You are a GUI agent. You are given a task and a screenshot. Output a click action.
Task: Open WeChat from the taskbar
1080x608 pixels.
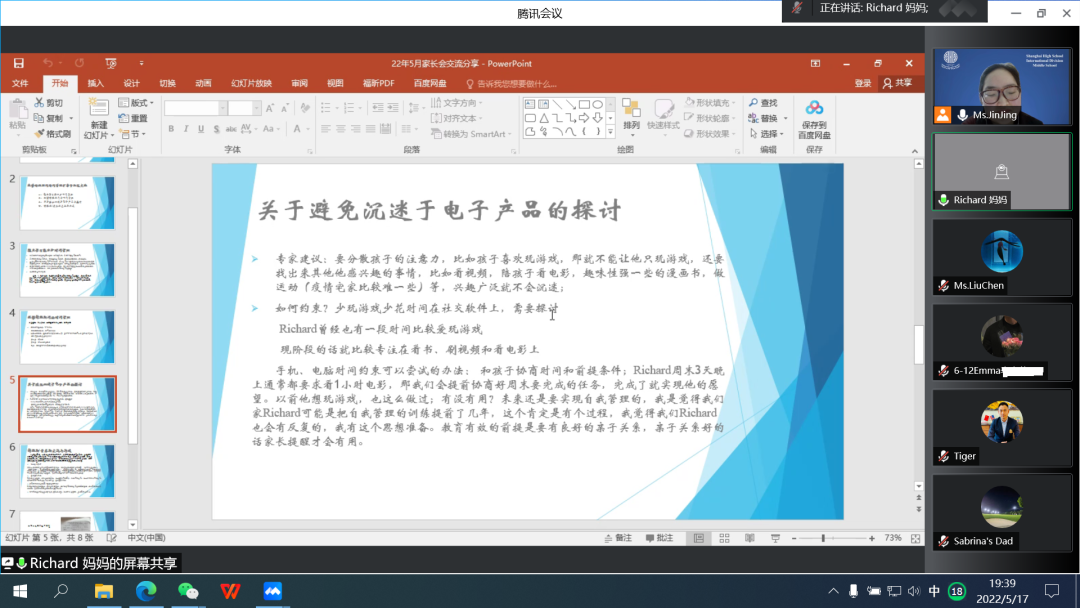[188, 591]
